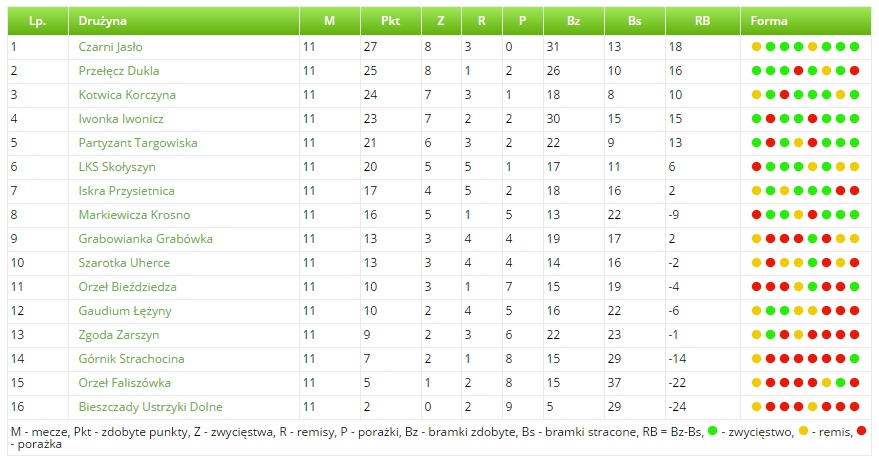Click the Bz column header
This screenshot has height=464, width=879.
click(x=573, y=20)
